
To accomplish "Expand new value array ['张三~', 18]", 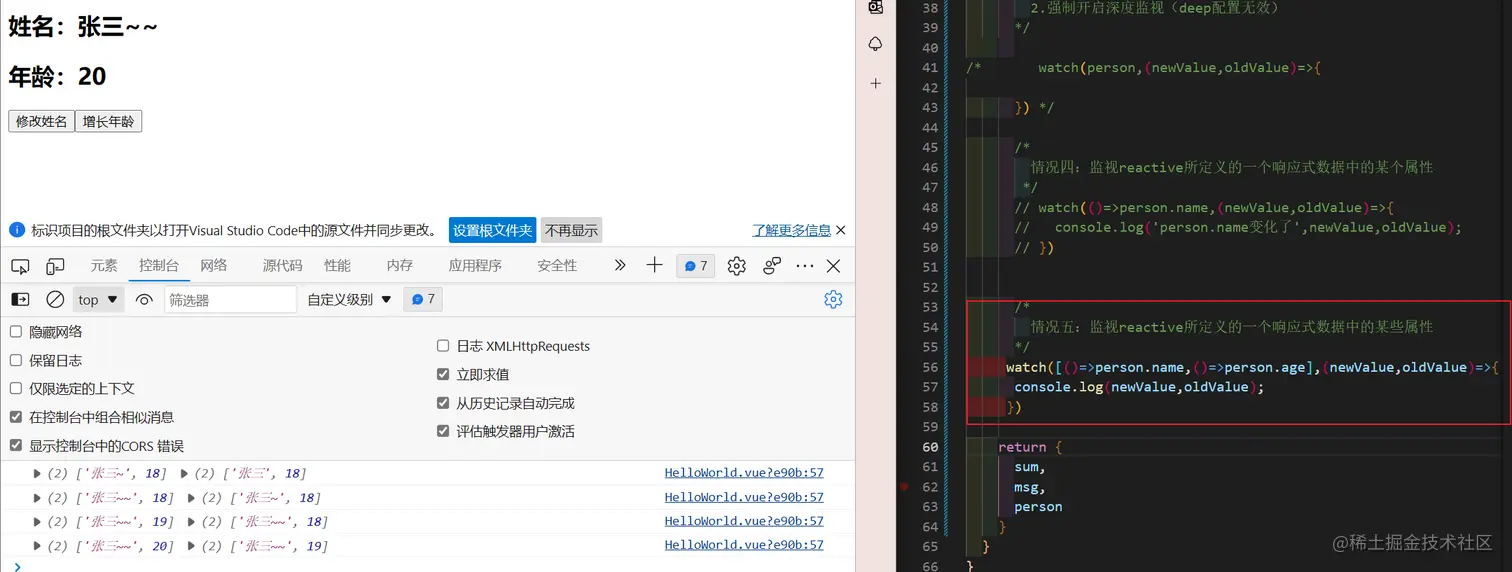I will click(38, 473).
